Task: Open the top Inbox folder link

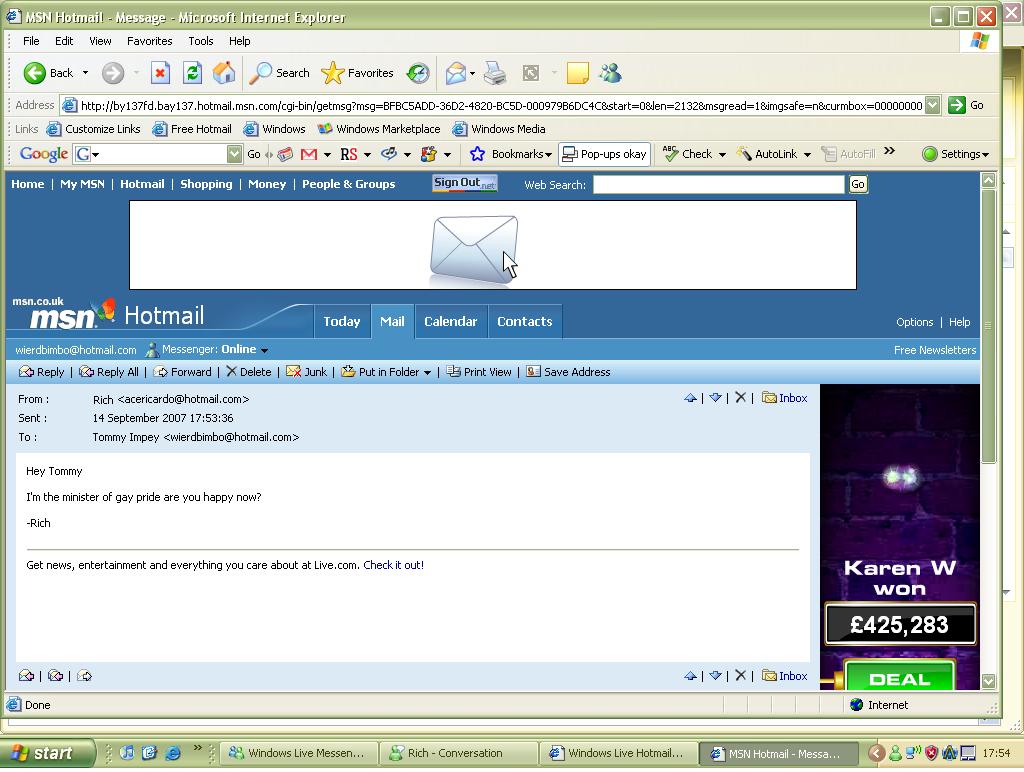Action: click(x=785, y=398)
